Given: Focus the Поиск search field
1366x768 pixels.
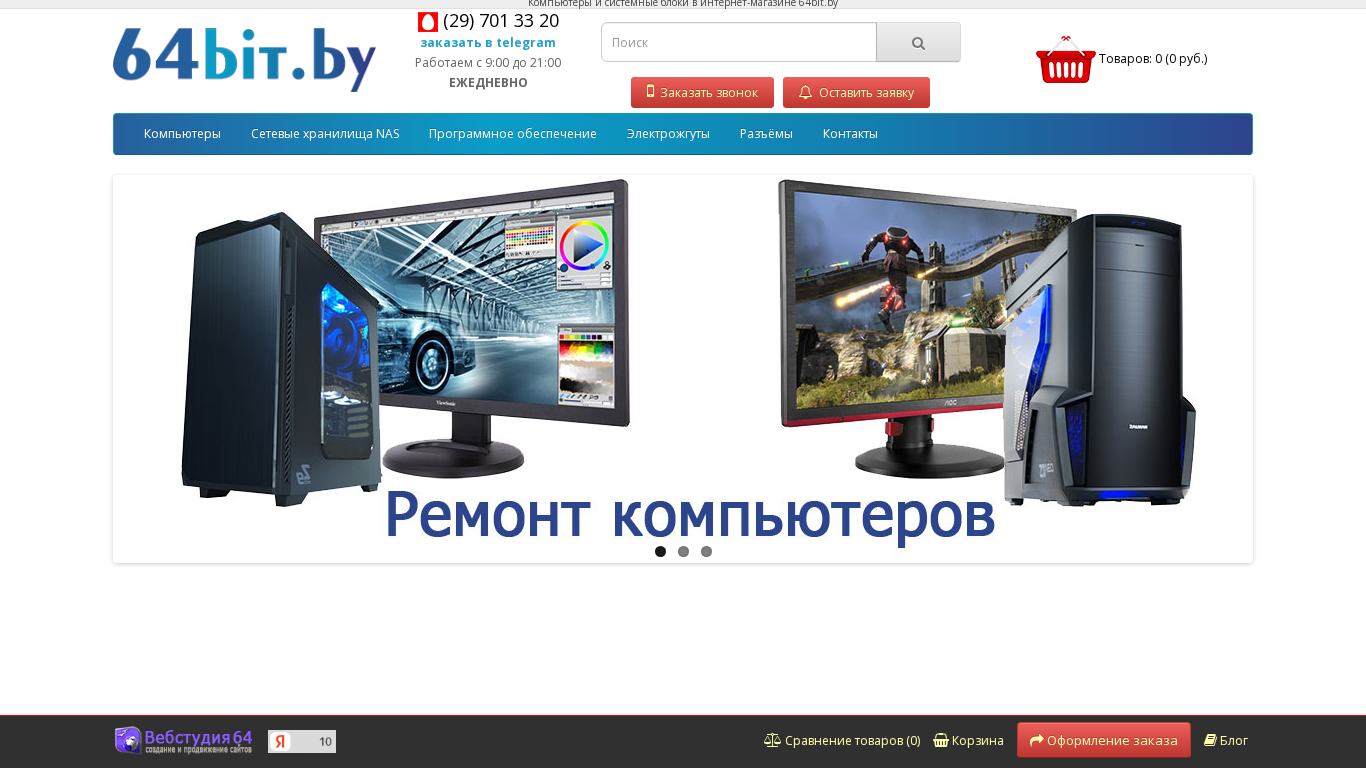Looking at the screenshot, I should tap(739, 43).
